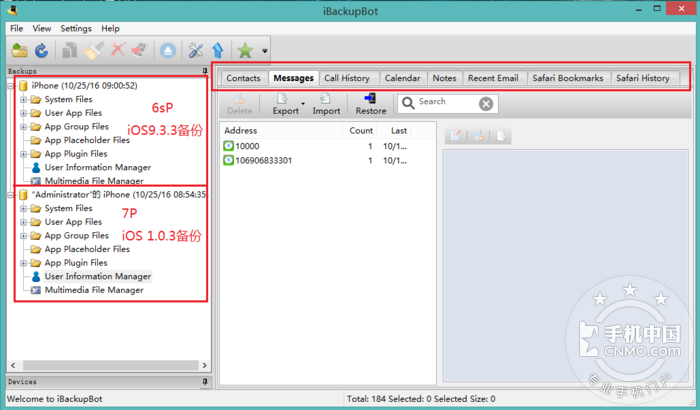This screenshot has width=700, height=410.
Task: Expand App Group Files in Administrator's iPhone backup
Action: [23, 235]
